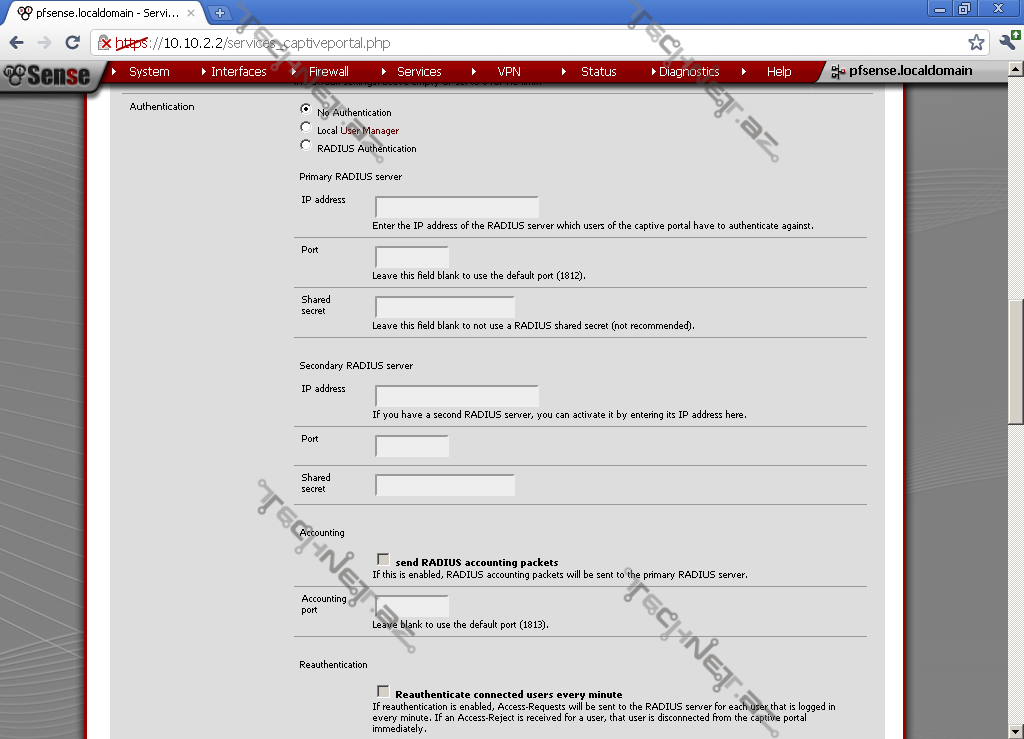This screenshot has width=1024, height=739.
Task: Open the Chrome wrench settings menu
Action: 1008,43
